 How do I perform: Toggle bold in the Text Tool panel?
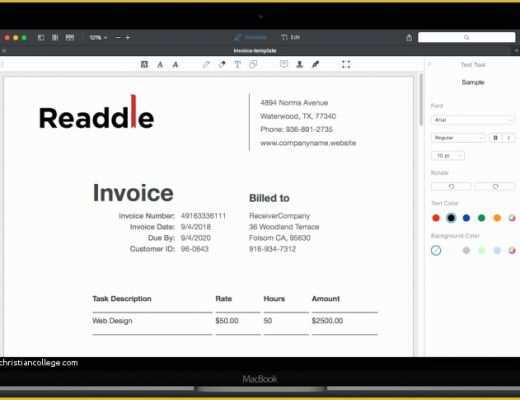495,138
